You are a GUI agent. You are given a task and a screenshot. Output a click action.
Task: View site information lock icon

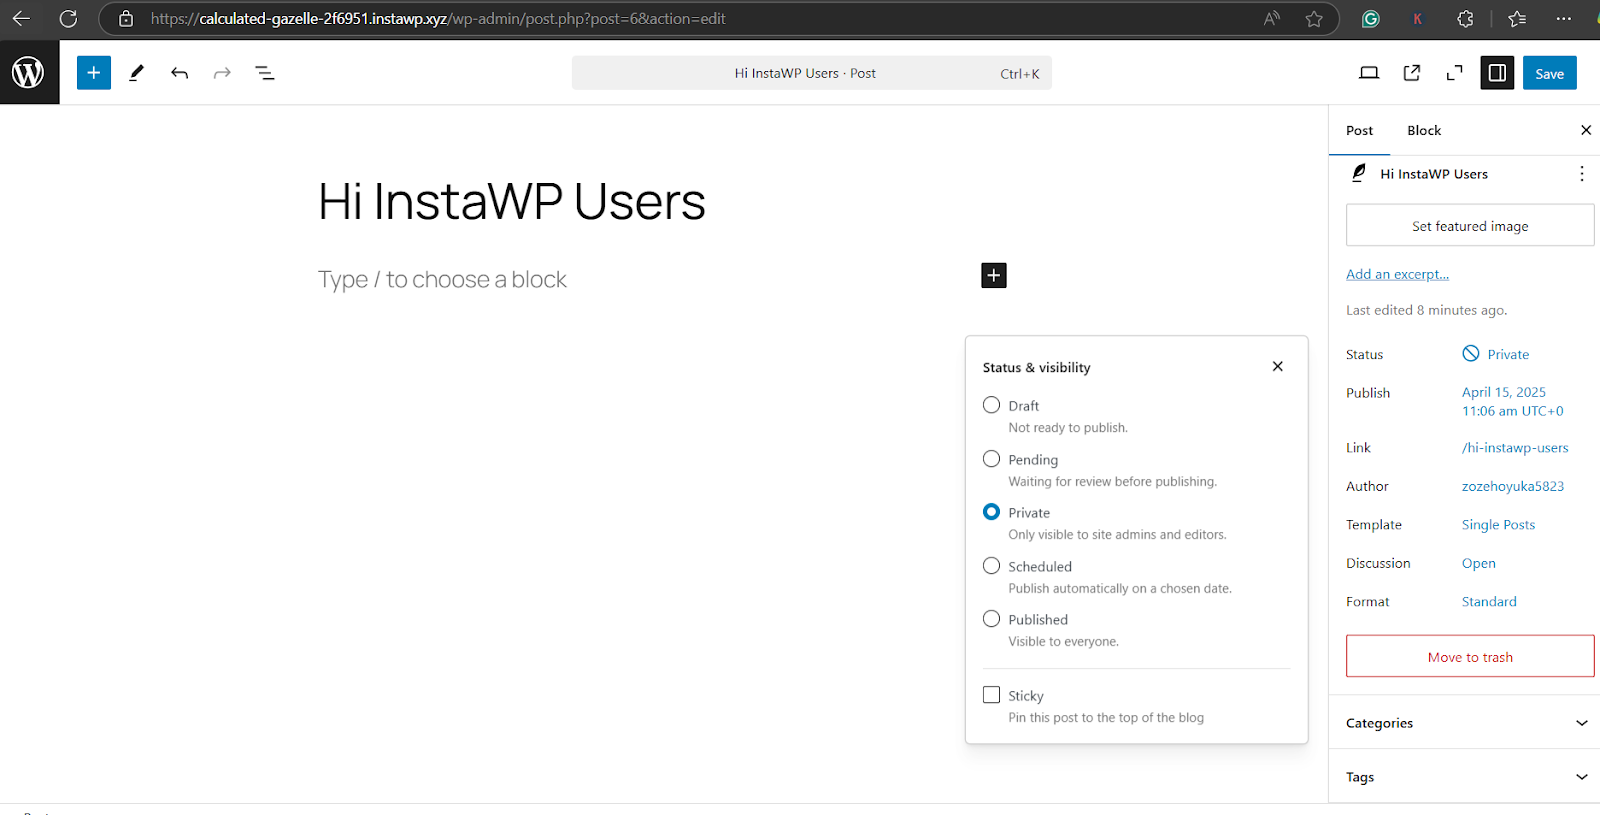pos(126,19)
